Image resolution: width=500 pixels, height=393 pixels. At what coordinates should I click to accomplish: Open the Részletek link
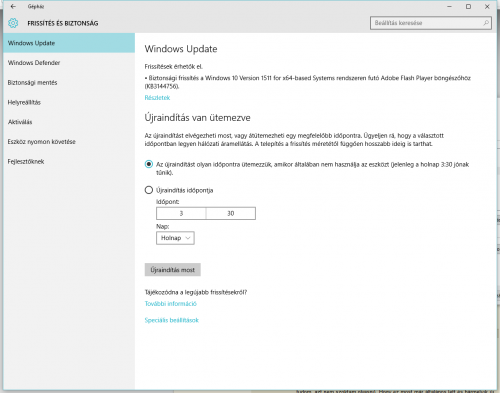point(157,98)
